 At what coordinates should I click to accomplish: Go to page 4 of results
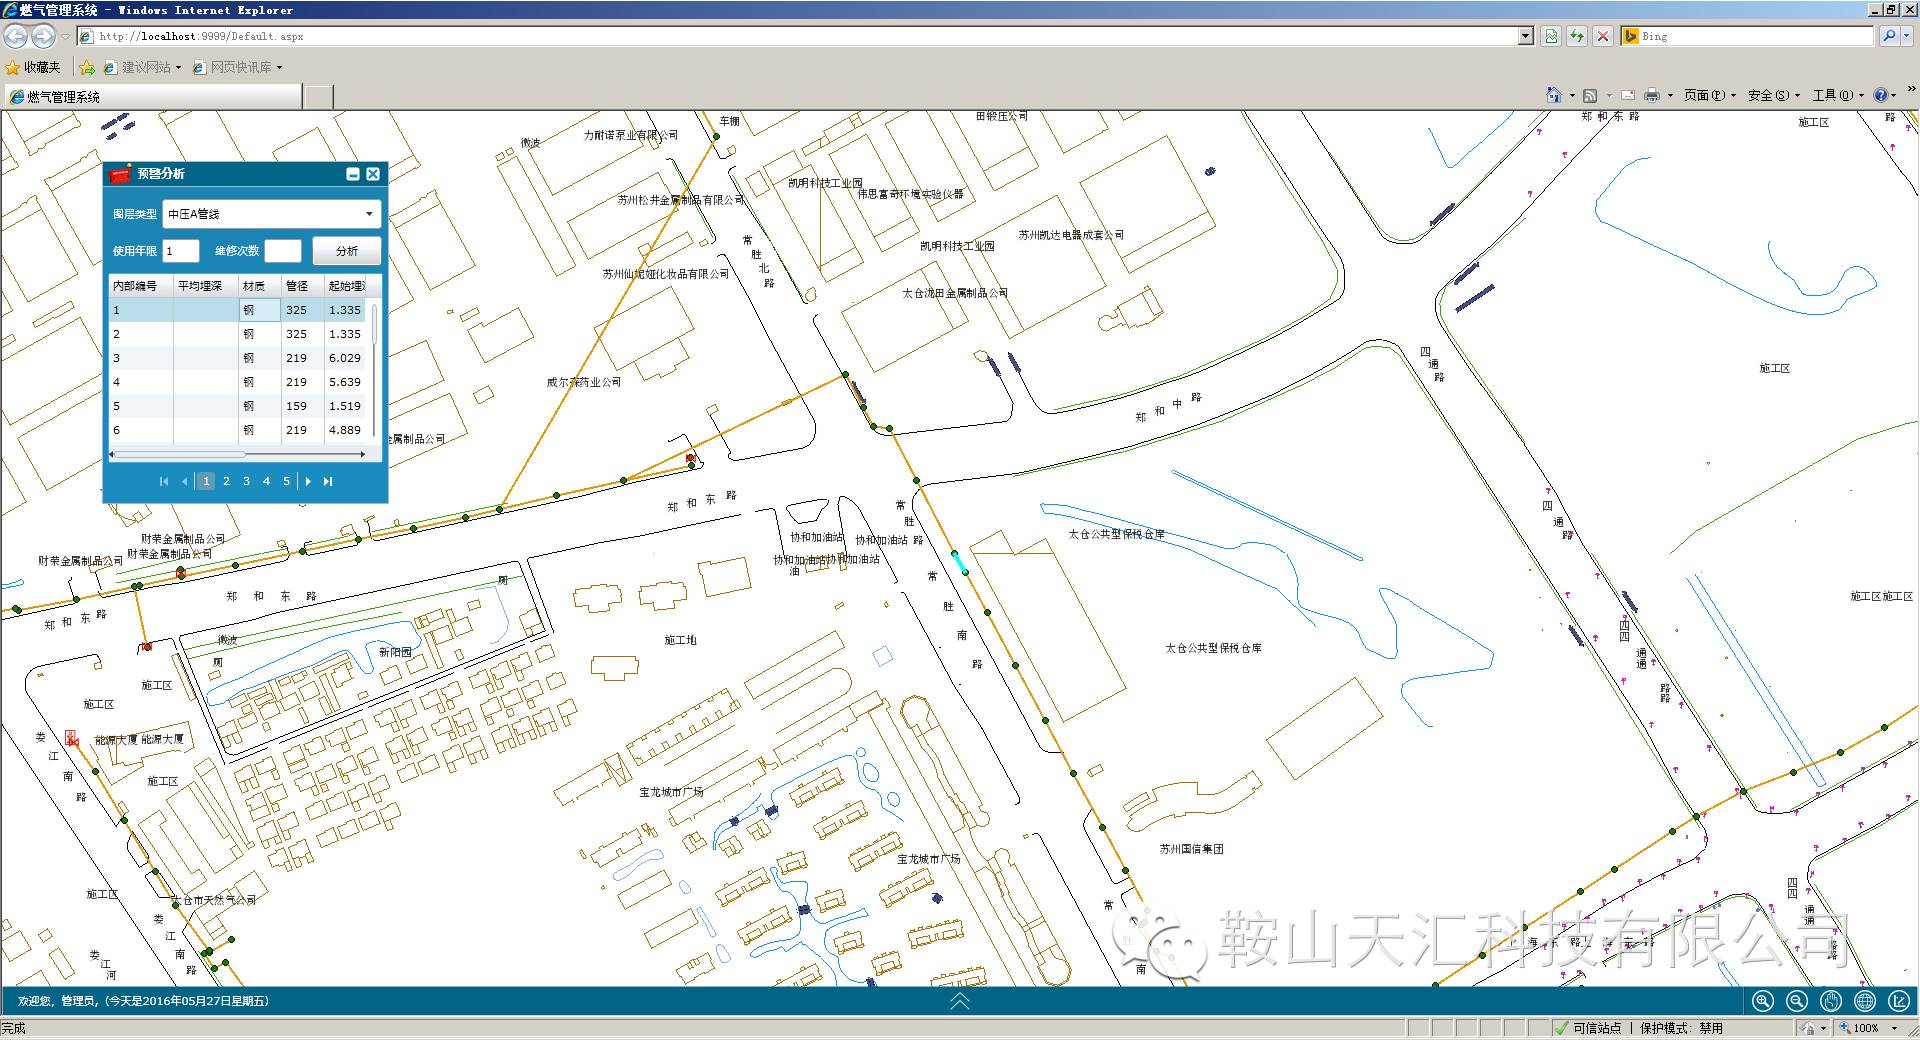point(266,481)
